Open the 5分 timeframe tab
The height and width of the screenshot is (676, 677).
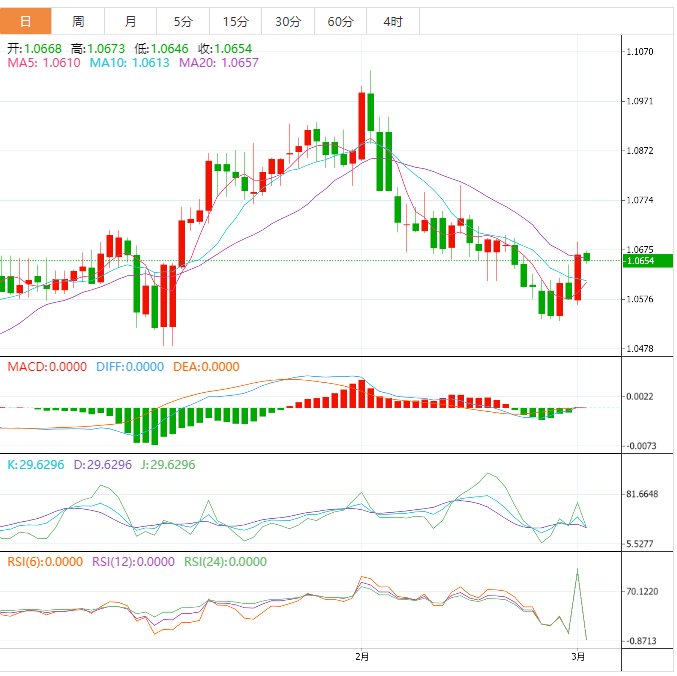pos(183,21)
